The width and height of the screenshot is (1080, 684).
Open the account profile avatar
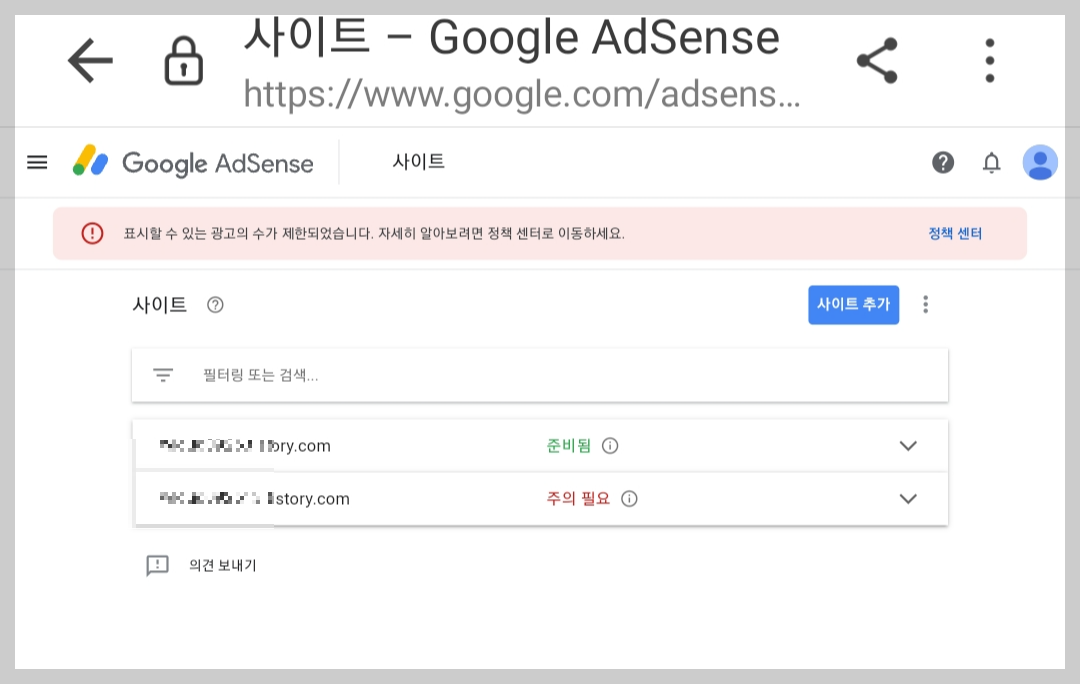1040,163
